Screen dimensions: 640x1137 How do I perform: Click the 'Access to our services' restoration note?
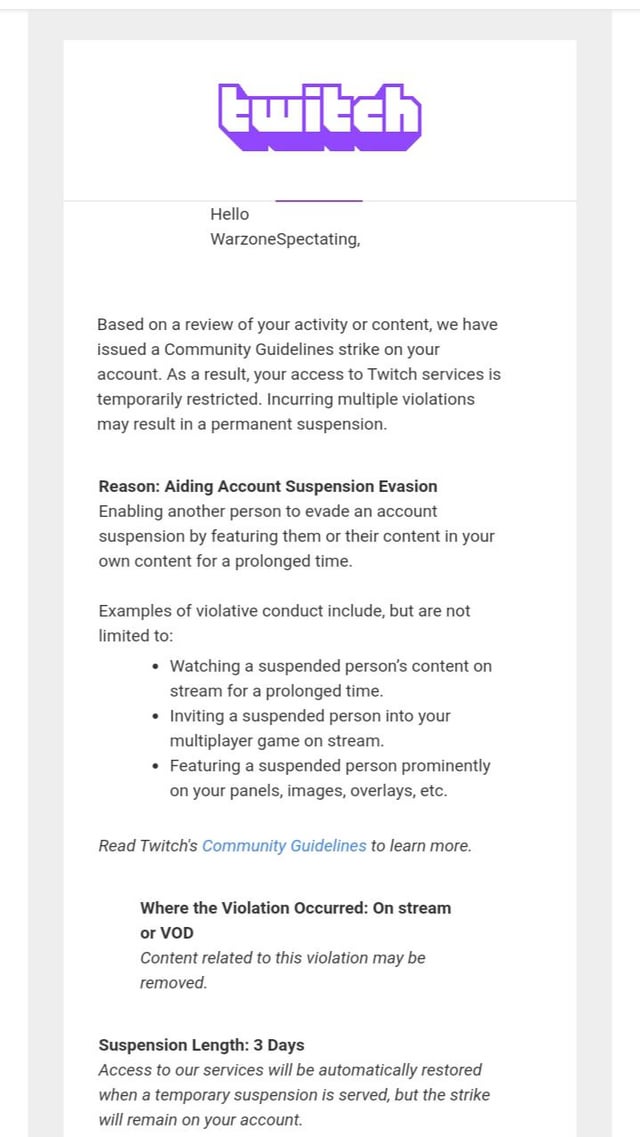pos(294,1095)
